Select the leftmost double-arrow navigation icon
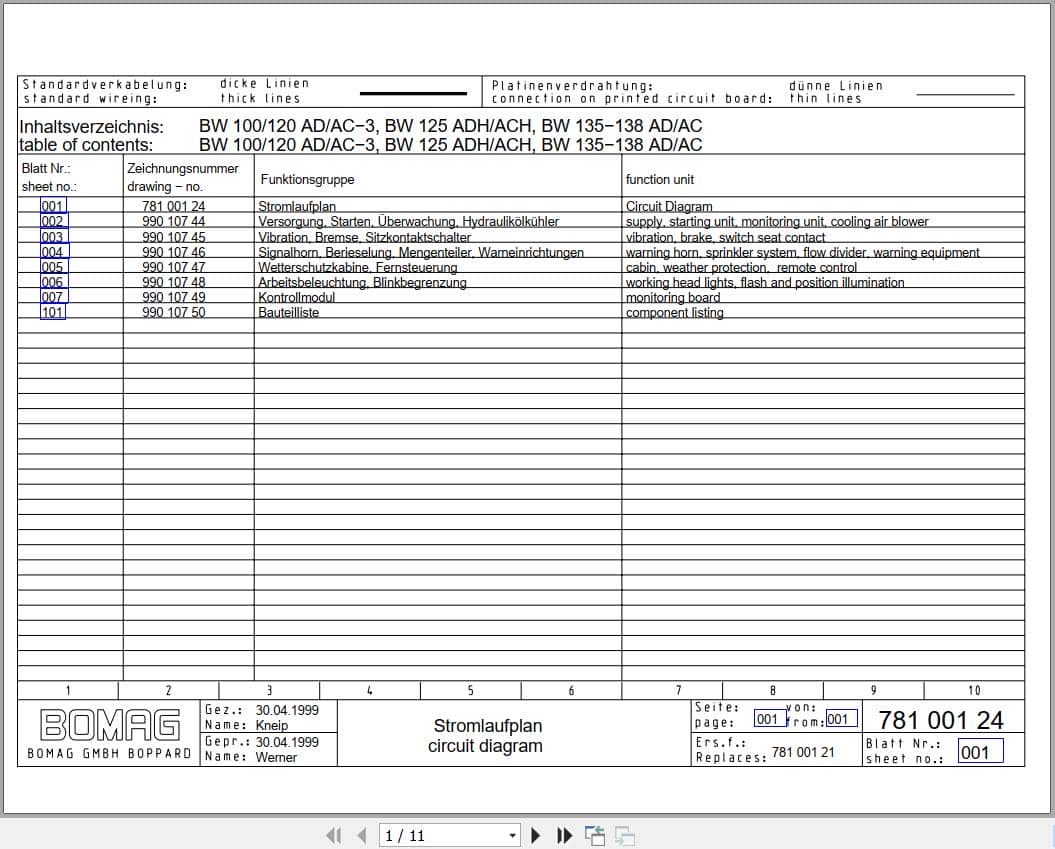1055x849 pixels. 335,835
